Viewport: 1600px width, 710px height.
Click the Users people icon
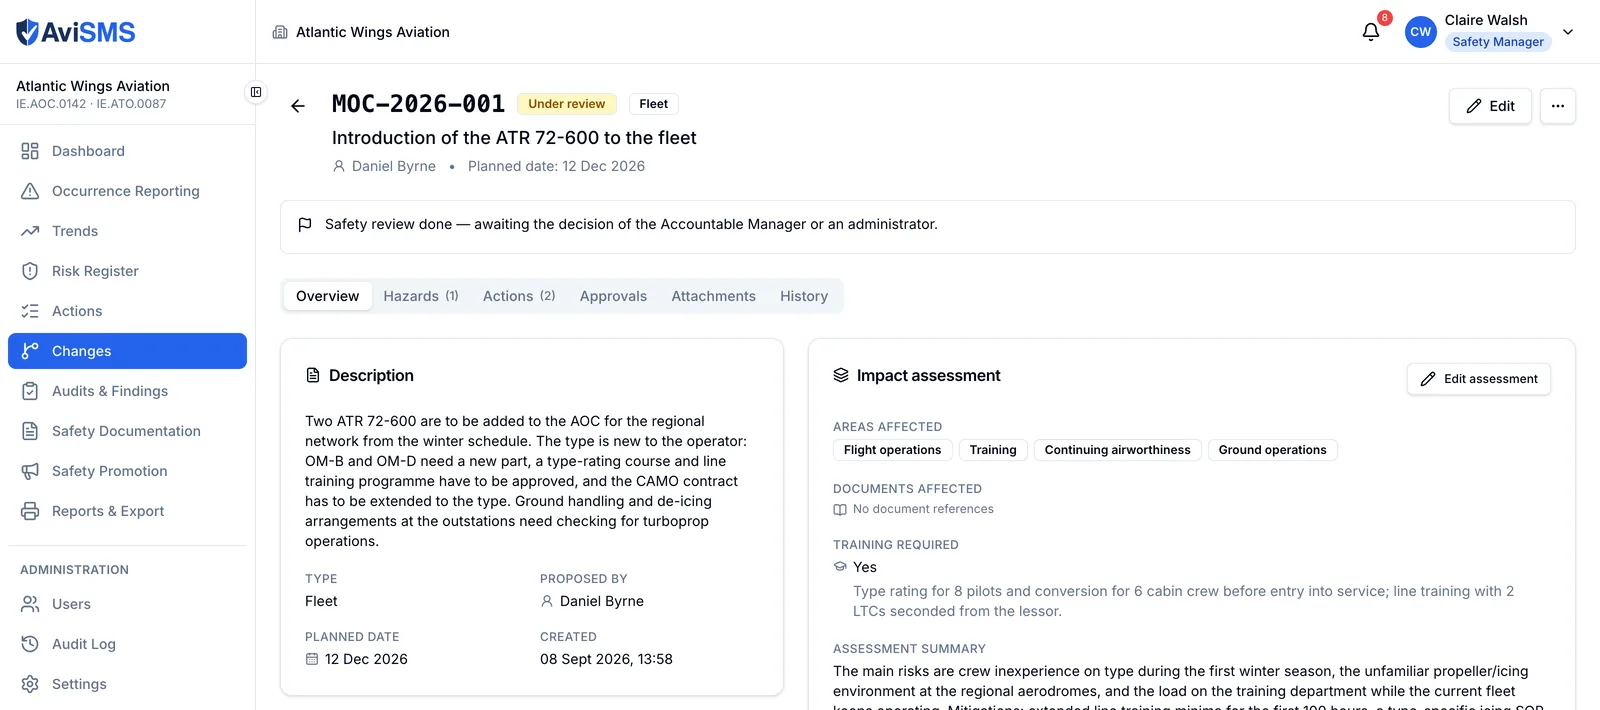[30, 604]
